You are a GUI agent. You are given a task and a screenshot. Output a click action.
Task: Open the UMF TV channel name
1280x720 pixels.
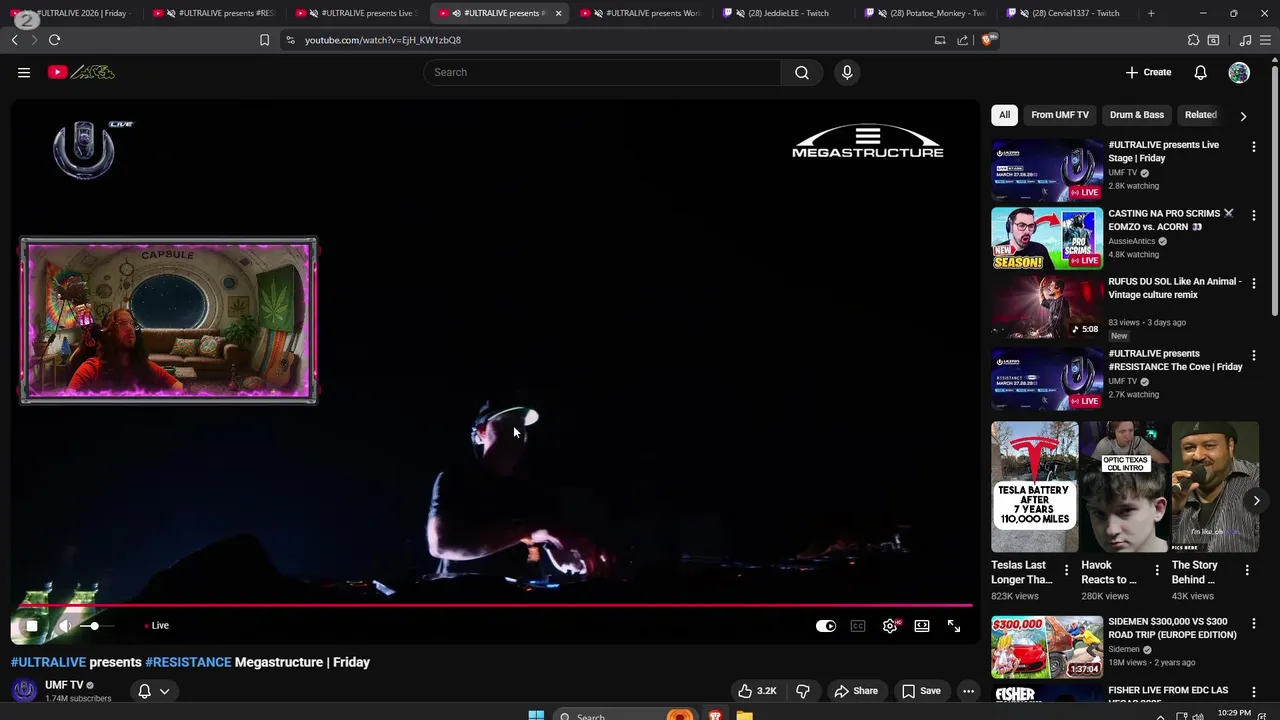[64, 685]
